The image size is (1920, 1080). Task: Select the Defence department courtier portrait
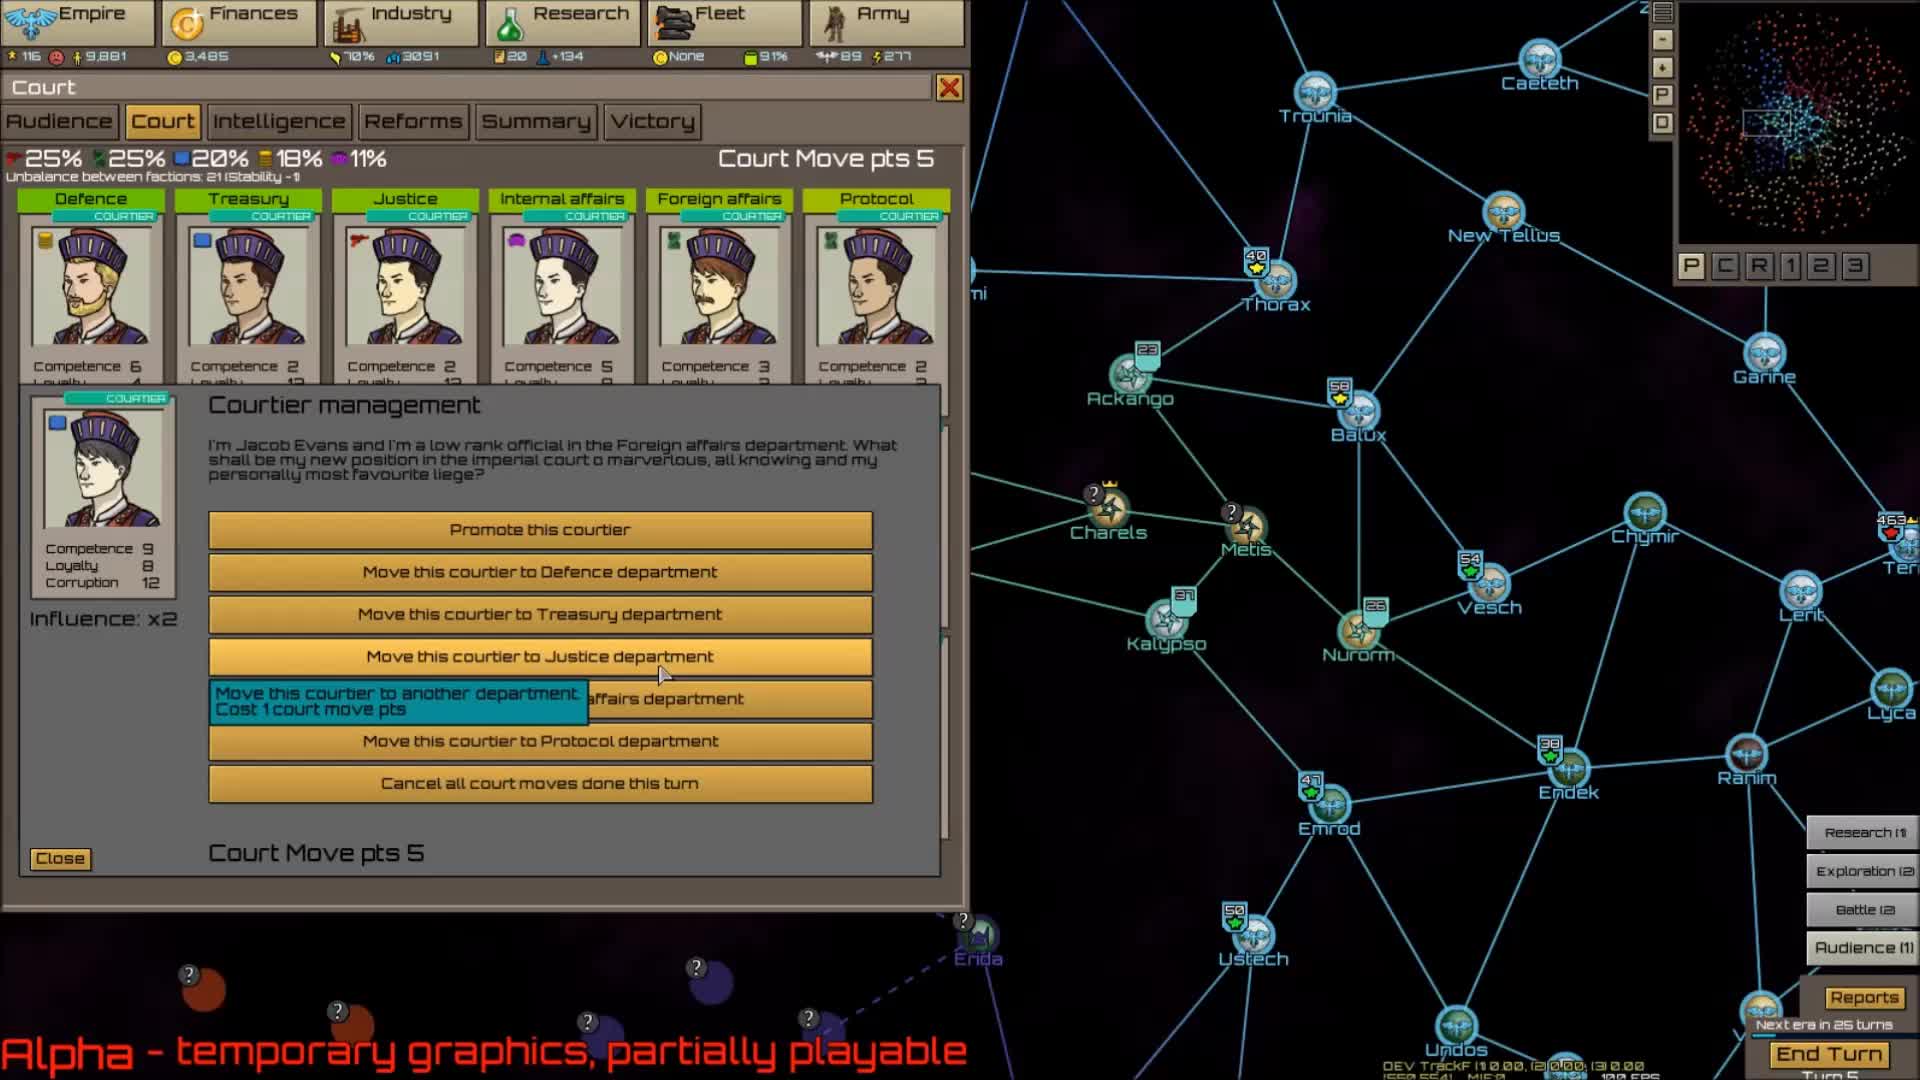coord(91,286)
